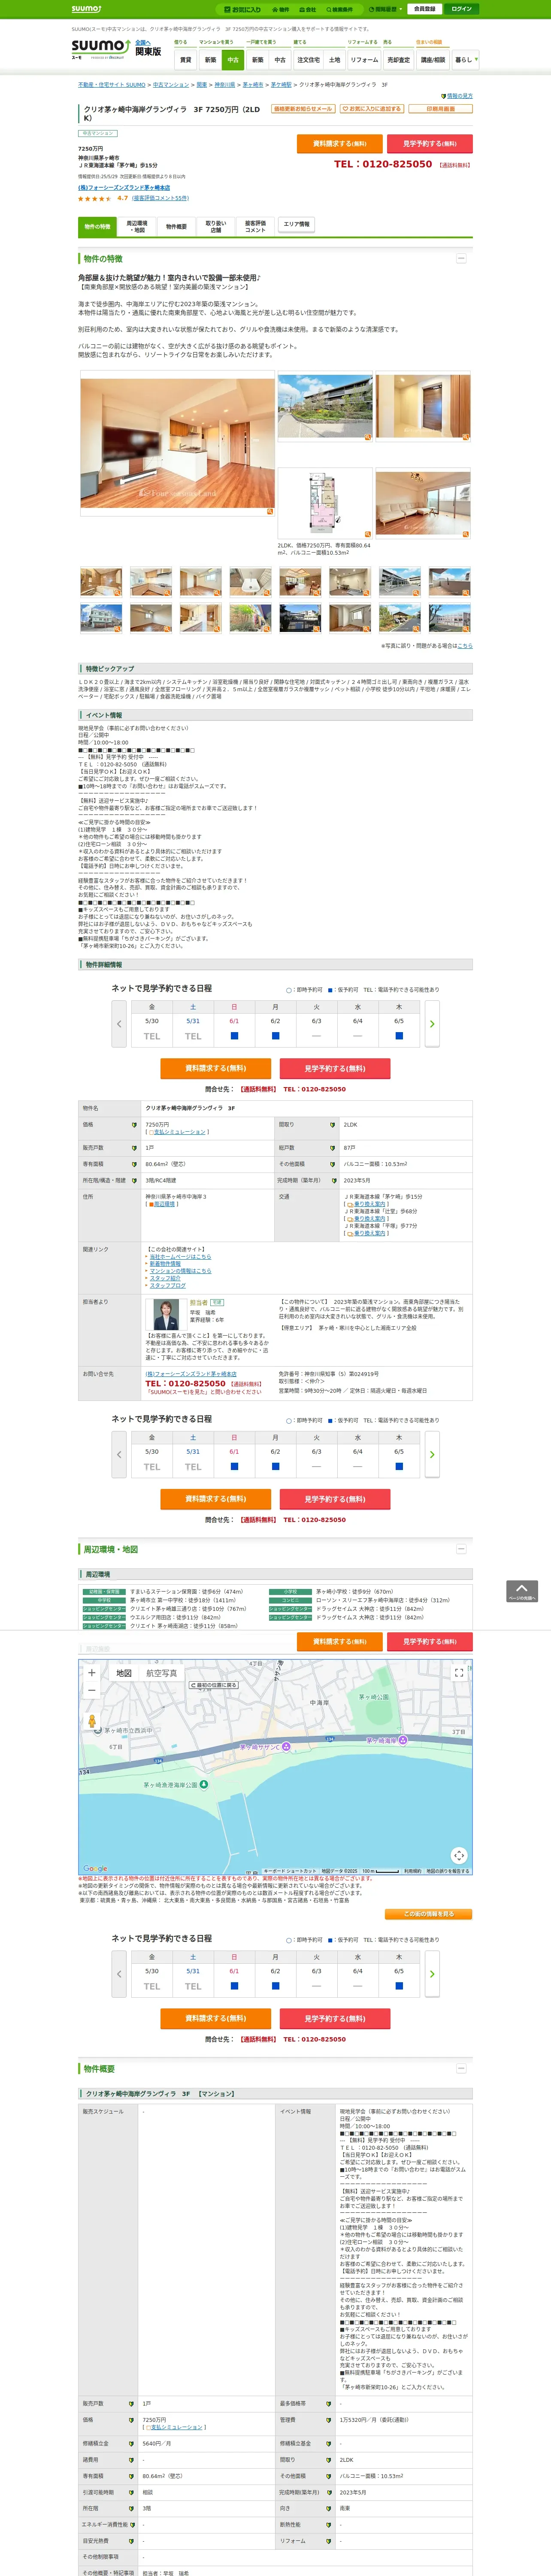Open map camera controls compass button
The width and height of the screenshot is (551, 2576).
coord(459,1855)
